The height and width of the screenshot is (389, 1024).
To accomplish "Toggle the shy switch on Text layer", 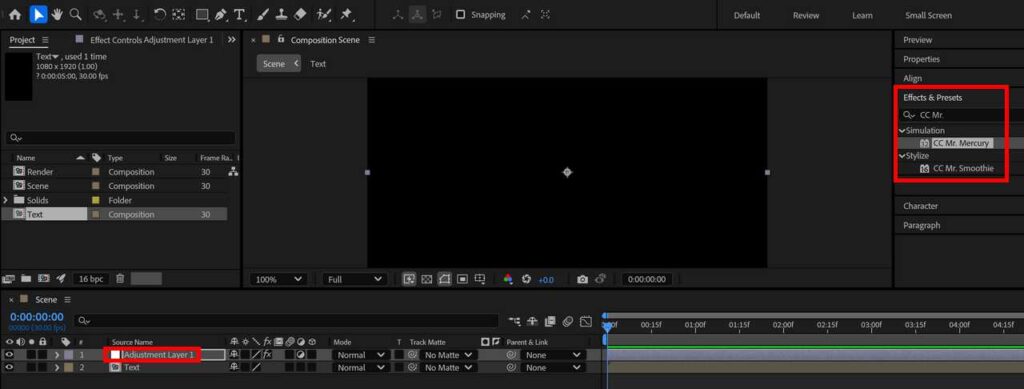I will [234, 367].
